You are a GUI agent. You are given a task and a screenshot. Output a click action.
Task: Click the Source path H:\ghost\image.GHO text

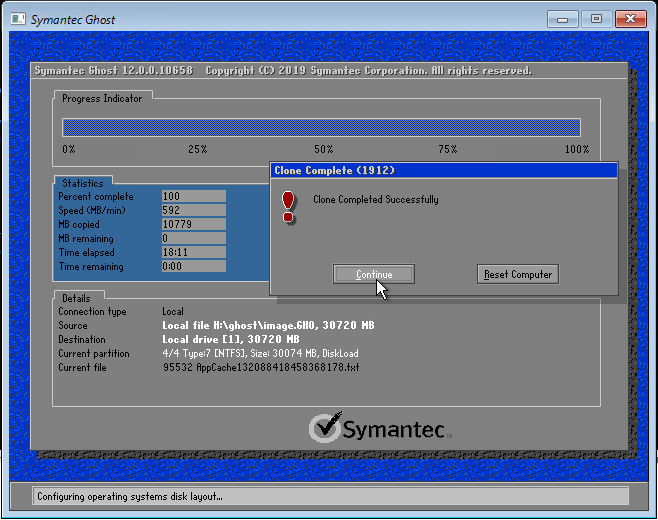tap(268, 325)
